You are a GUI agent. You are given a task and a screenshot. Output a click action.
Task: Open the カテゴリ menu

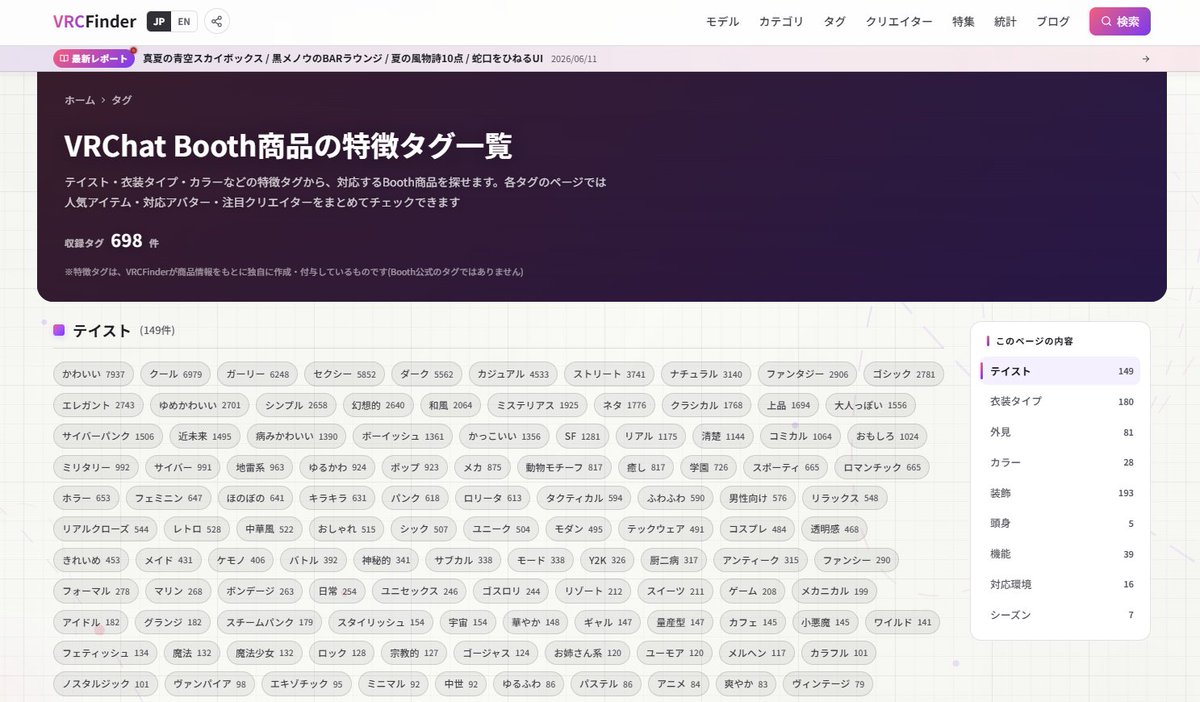point(781,21)
